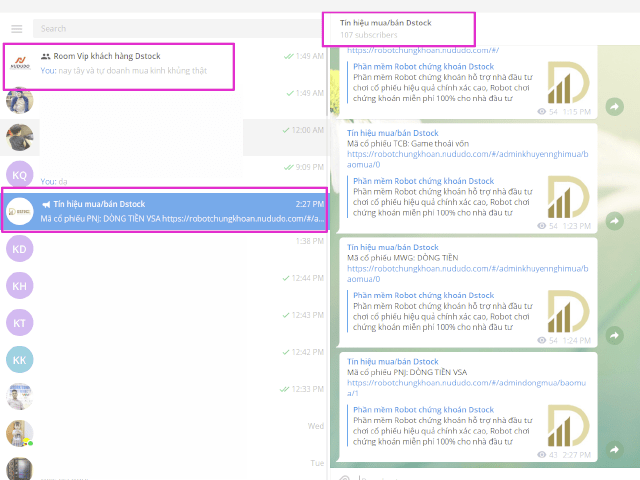Viewport: 640px width, 480px height.
Task: Open the top robotchungkhoan.nududo.com link
Action: (x=423, y=50)
